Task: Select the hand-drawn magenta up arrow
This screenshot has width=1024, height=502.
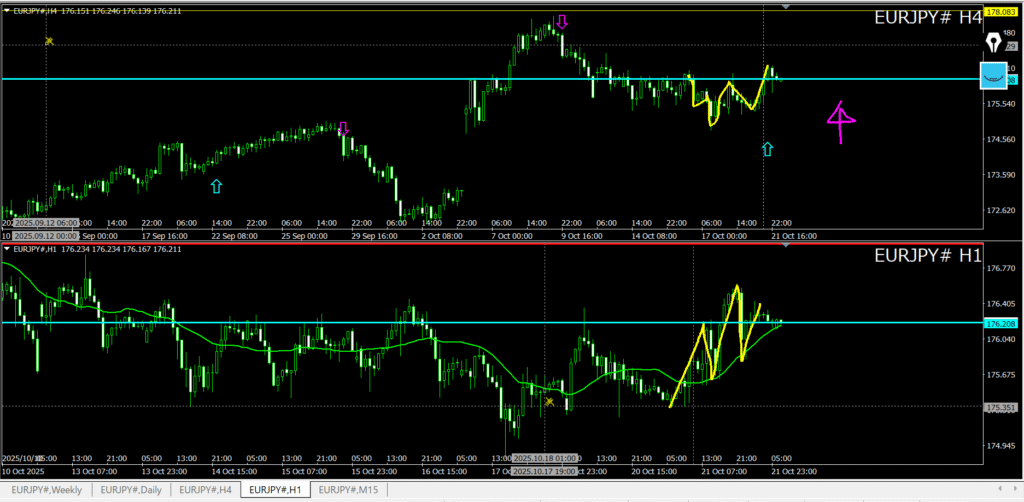Action: tap(841, 120)
